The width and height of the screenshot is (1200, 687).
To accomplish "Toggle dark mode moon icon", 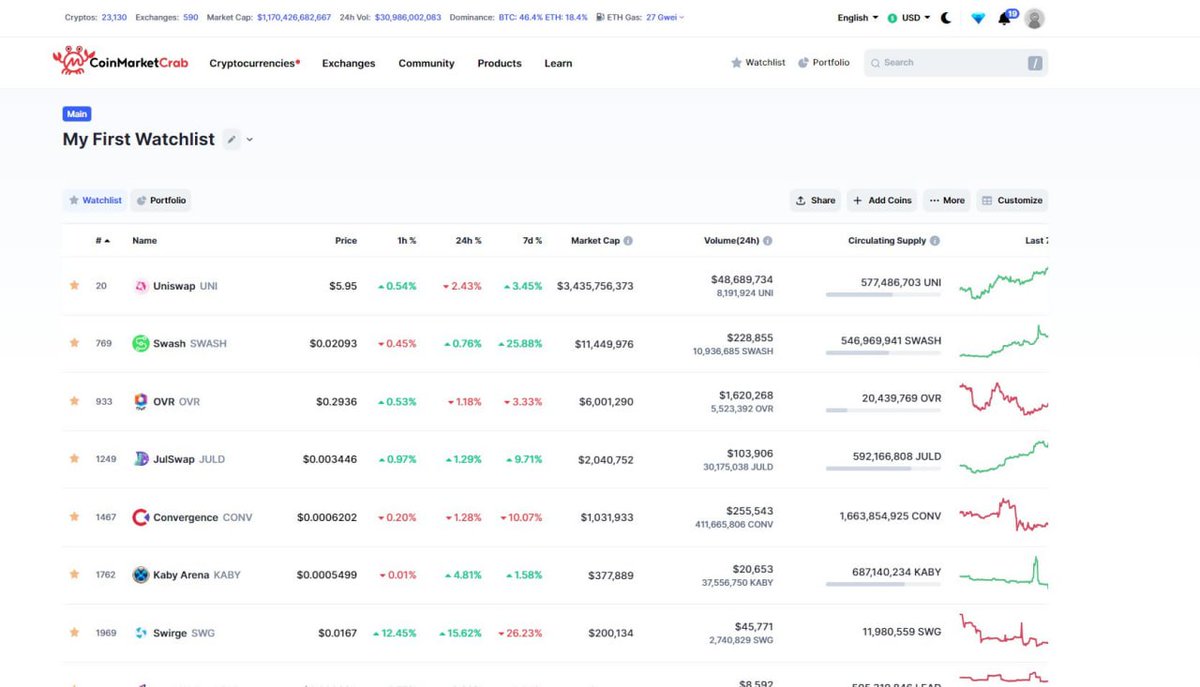I will [946, 18].
